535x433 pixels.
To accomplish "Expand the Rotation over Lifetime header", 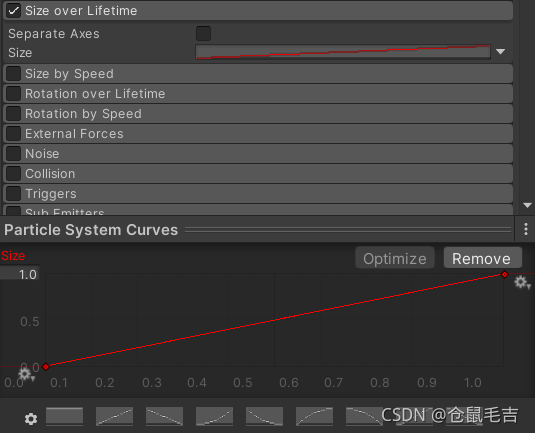I will point(258,93).
